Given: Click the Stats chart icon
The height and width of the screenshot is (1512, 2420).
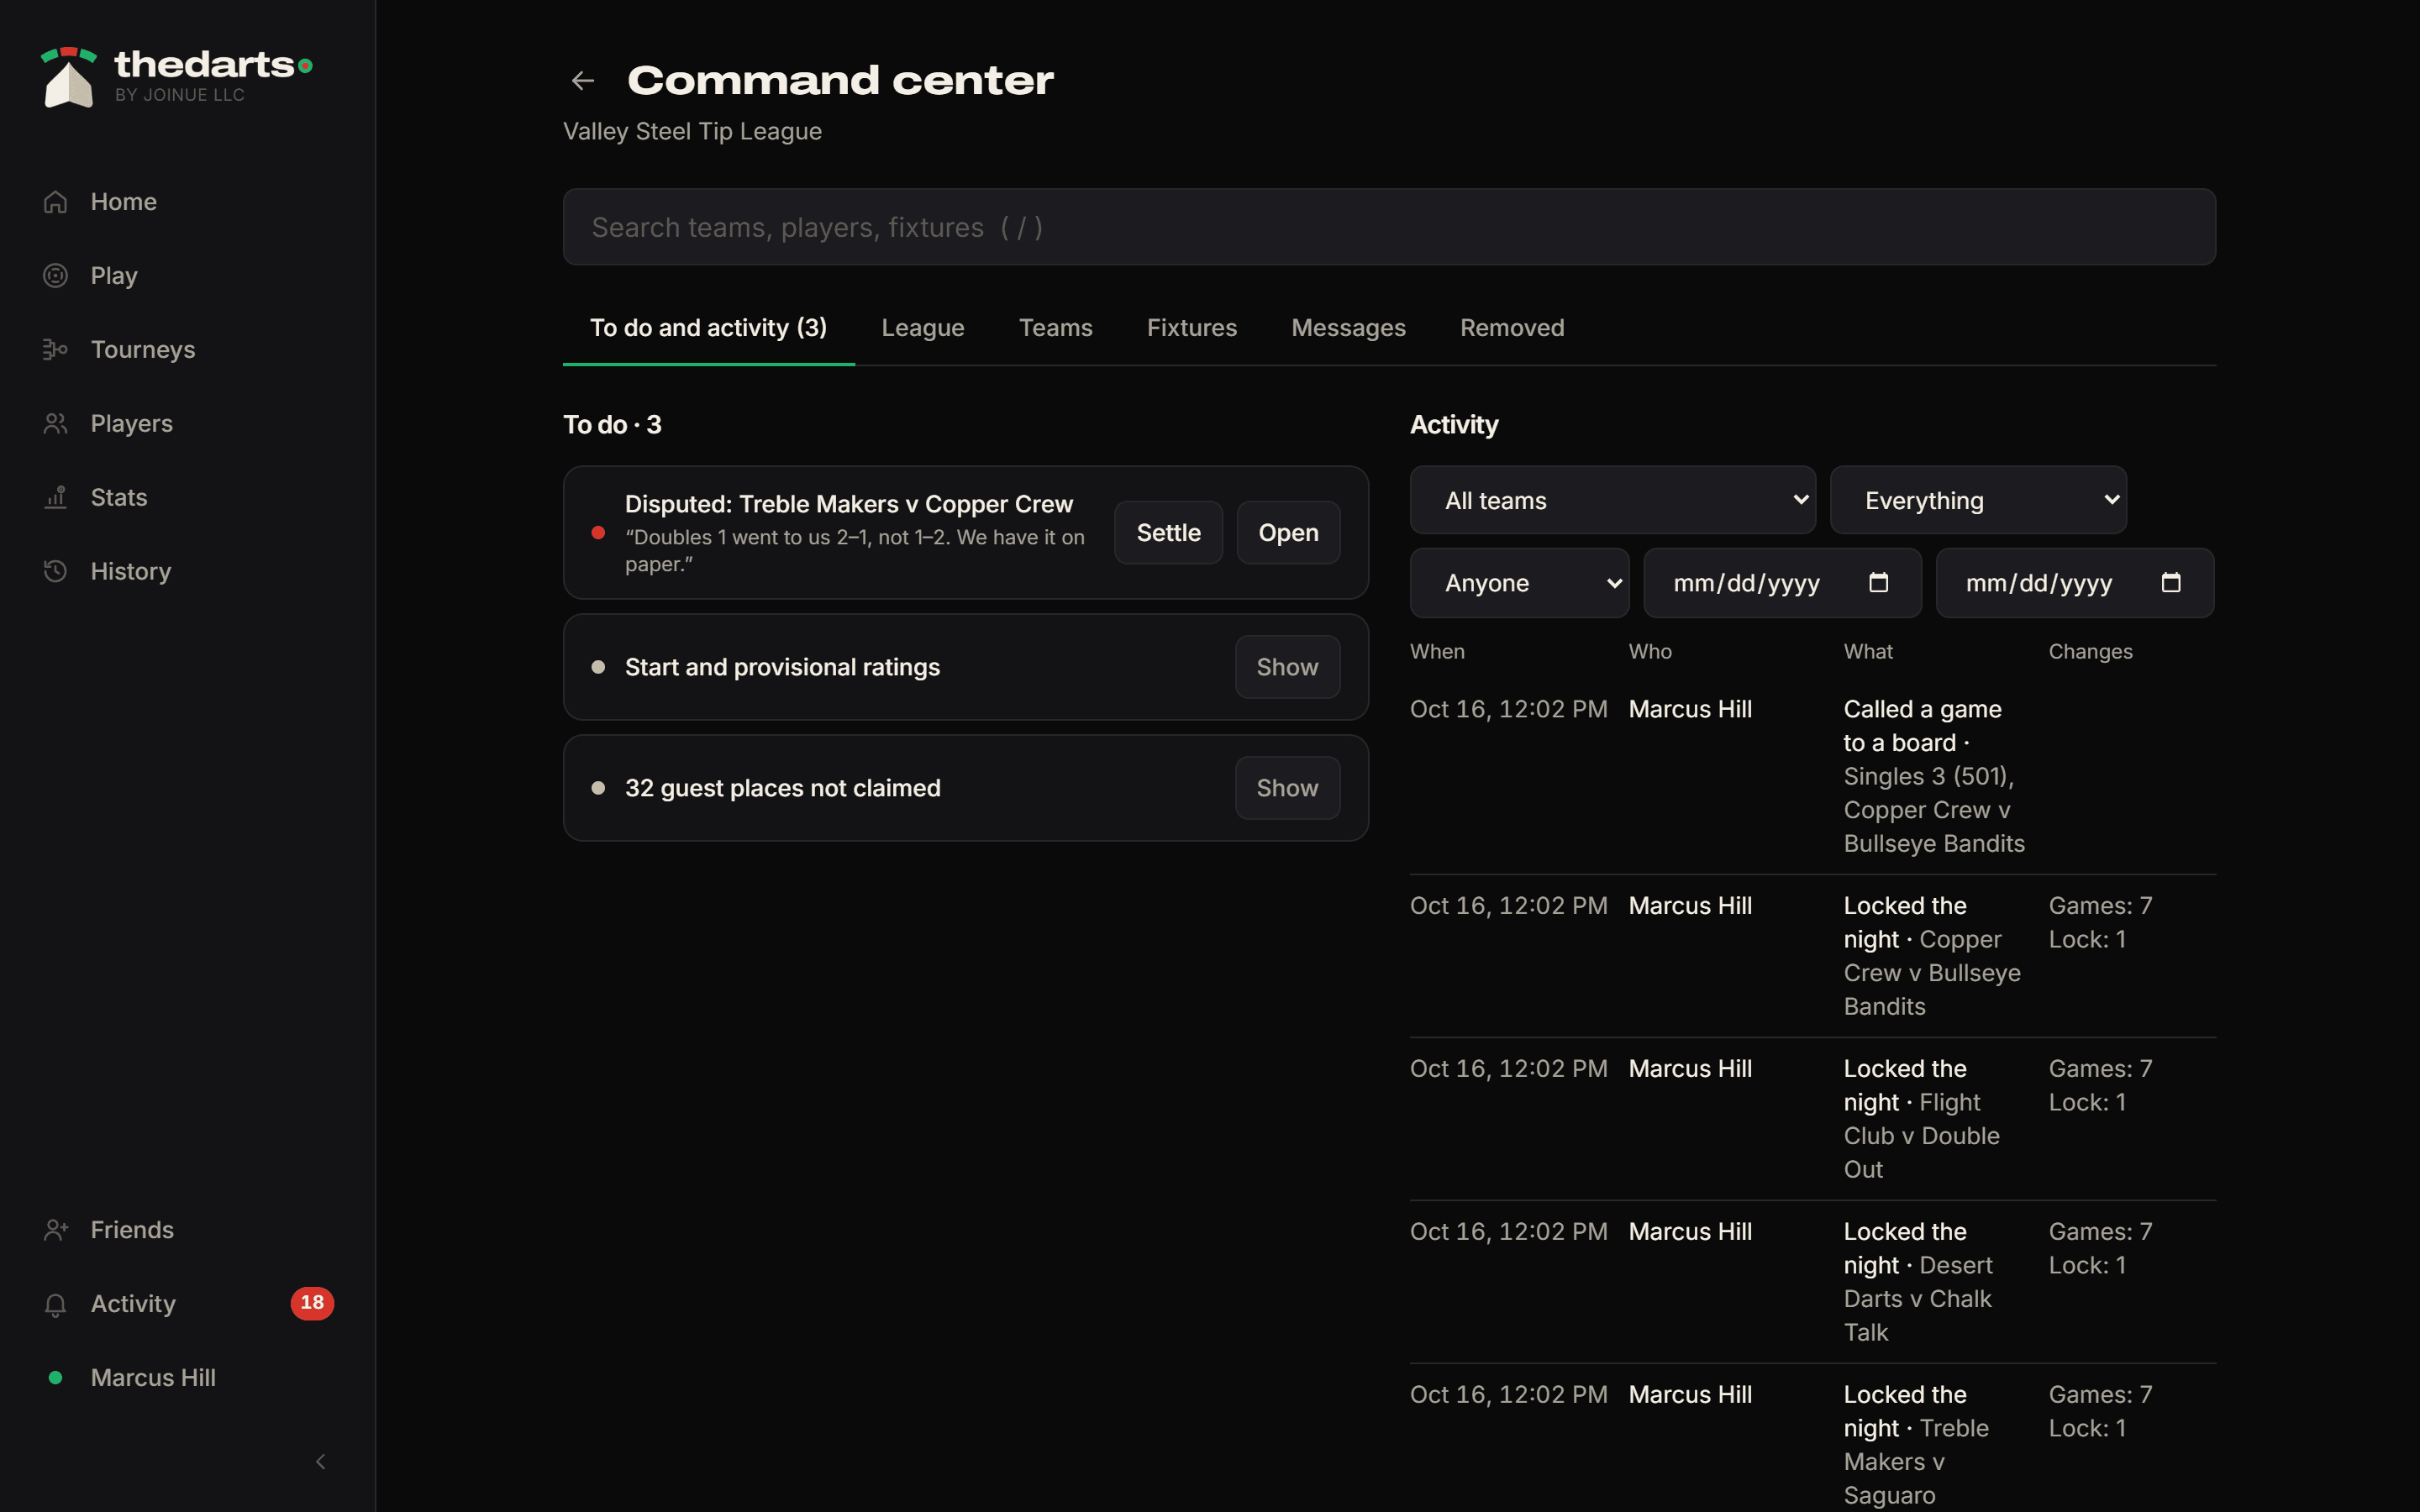Looking at the screenshot, I should pos(56,498).
